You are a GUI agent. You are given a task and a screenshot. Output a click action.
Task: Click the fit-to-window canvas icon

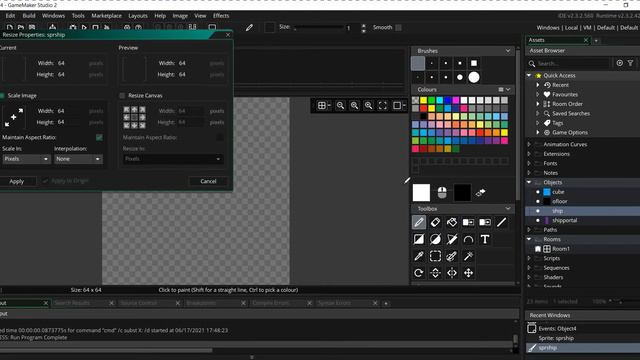[382, 106]
